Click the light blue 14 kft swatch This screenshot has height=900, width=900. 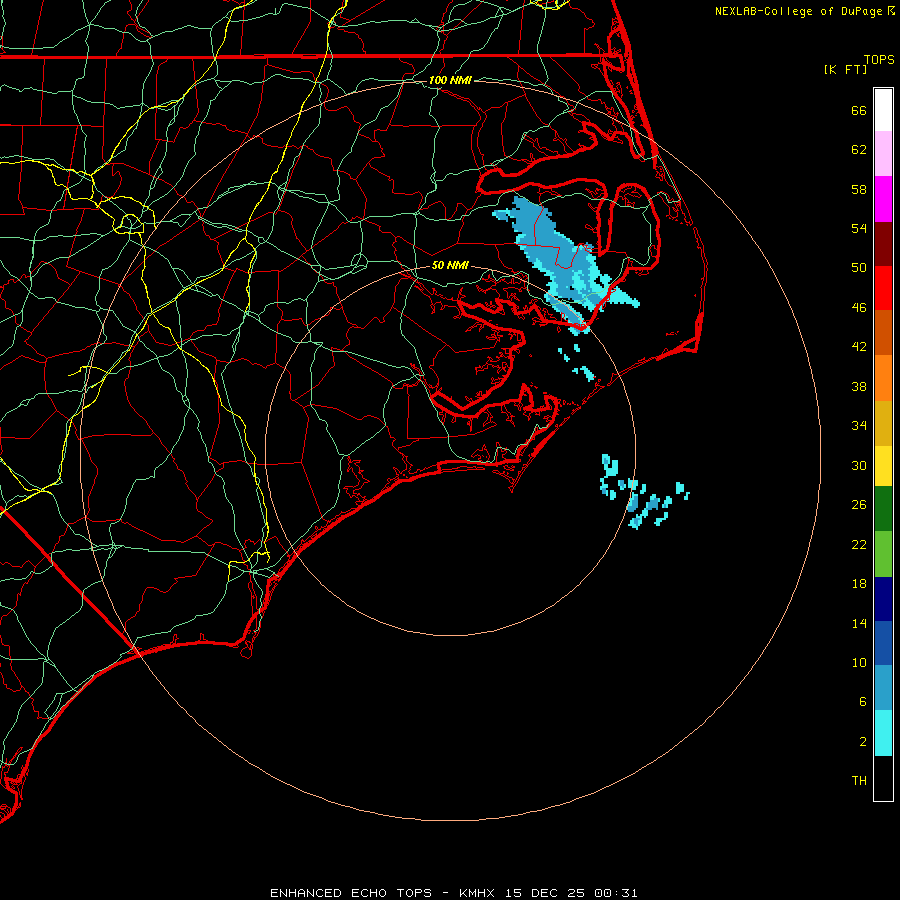point(883,688)
